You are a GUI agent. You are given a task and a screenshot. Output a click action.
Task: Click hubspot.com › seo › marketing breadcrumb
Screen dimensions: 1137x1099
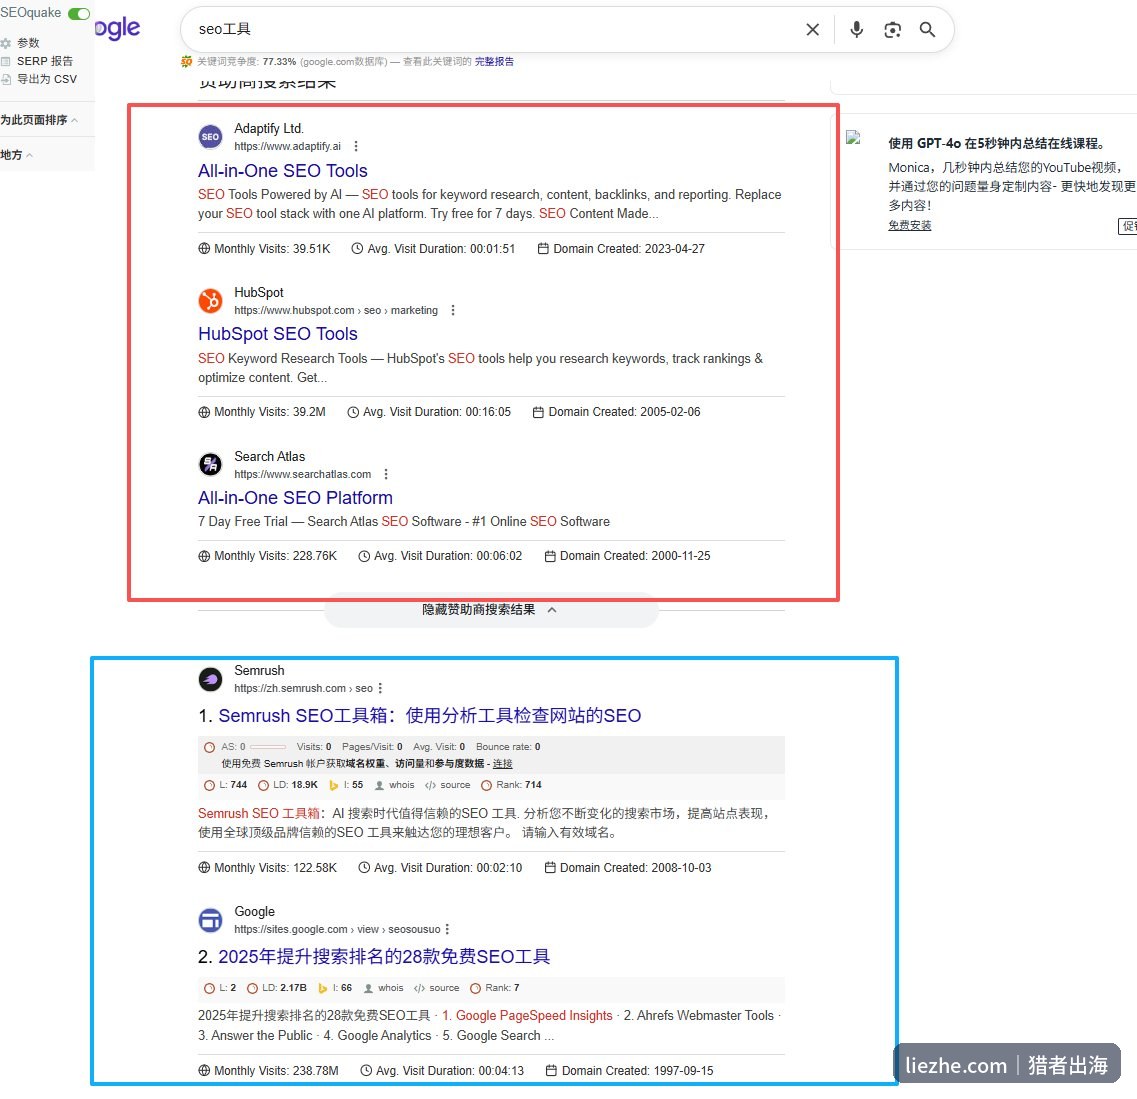tap(336, 310)
